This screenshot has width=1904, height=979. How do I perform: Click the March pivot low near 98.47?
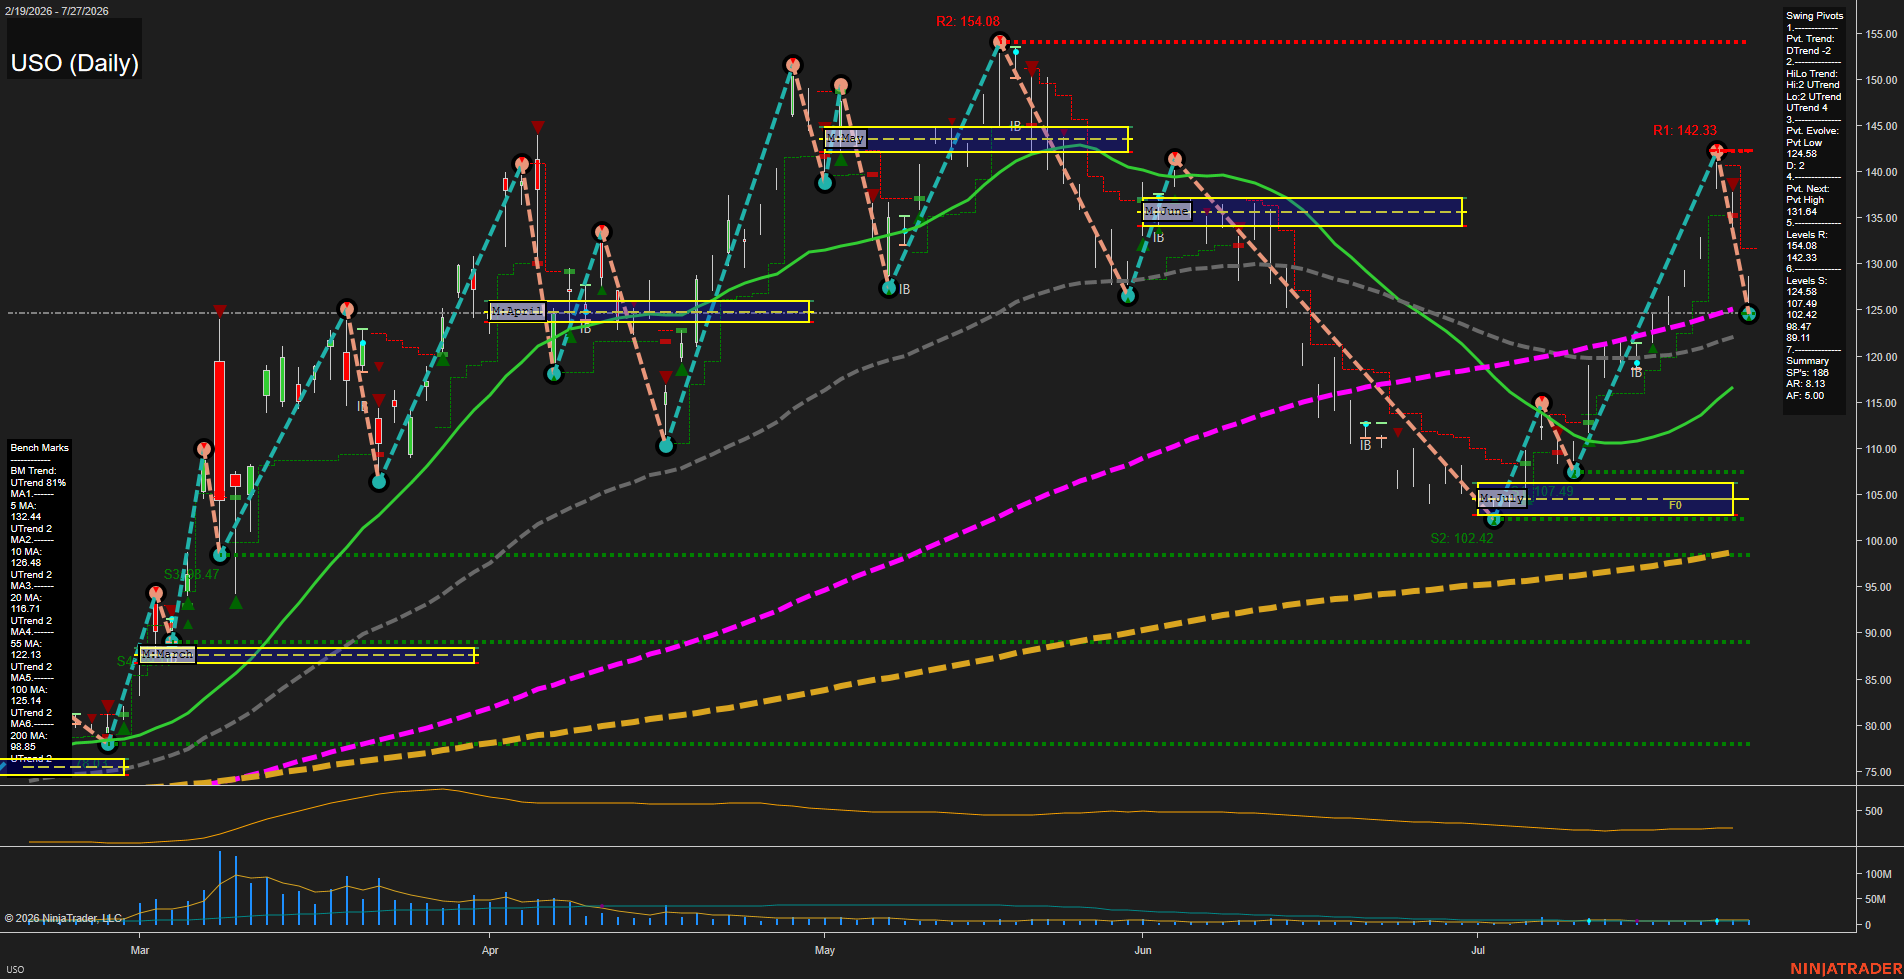220,554
